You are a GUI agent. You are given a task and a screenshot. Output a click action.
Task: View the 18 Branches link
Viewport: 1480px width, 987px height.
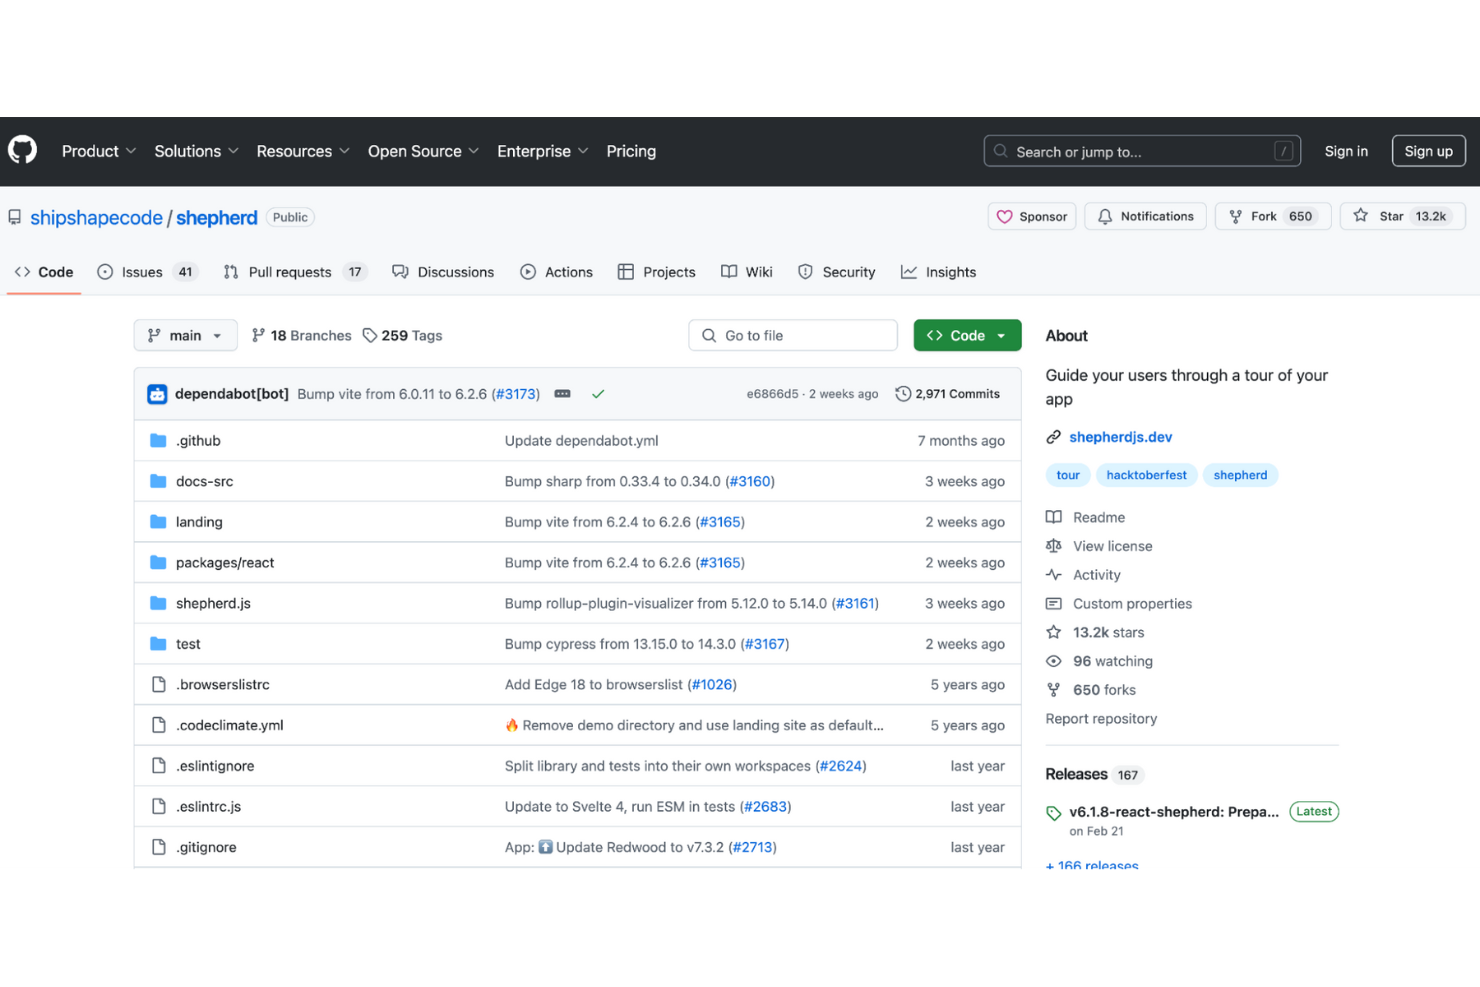[x=301, y=335]
